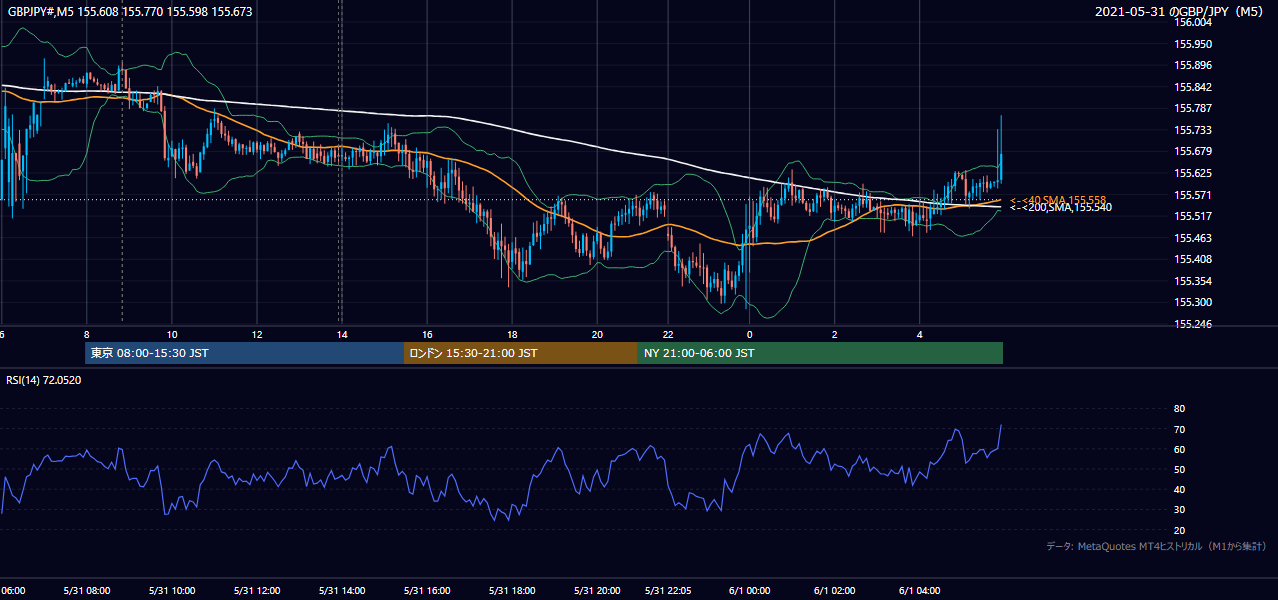The width and height of the screenshot is (1278, 600).
Task: Click hour 14 on the price chart time axis
Action: point(341,334)
